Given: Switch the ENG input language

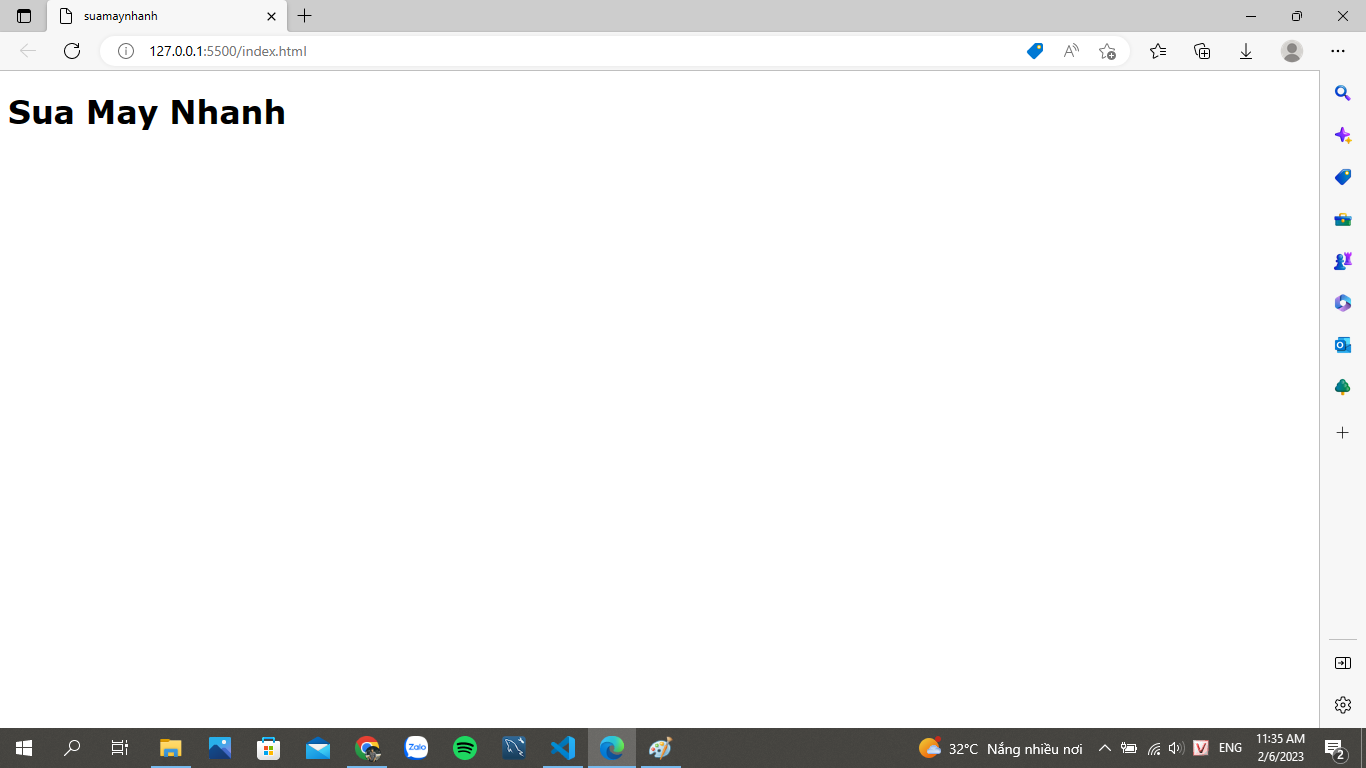Looking at the screenshot, I should point(1230,748).
